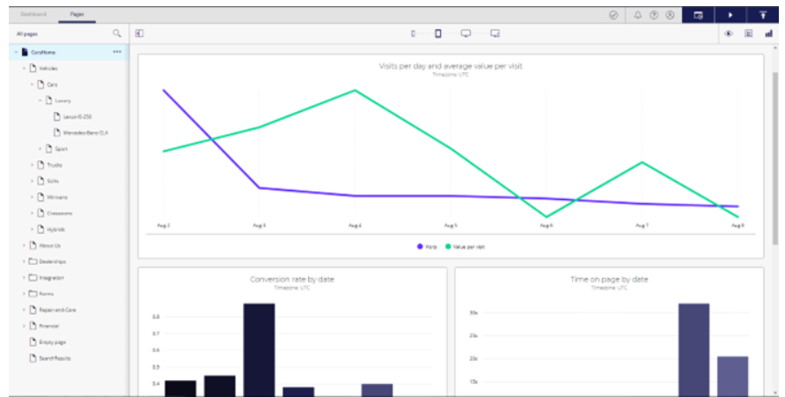Collapse the CorsHome tree node
The height and width of the screenshot is (397, 785).
pos(16,52)
